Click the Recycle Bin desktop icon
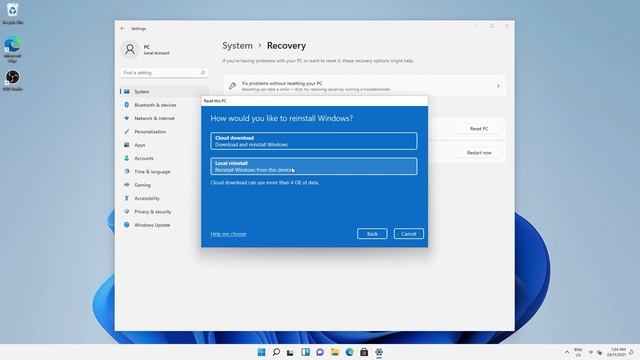The image size is (640, 360). (12, 13)
